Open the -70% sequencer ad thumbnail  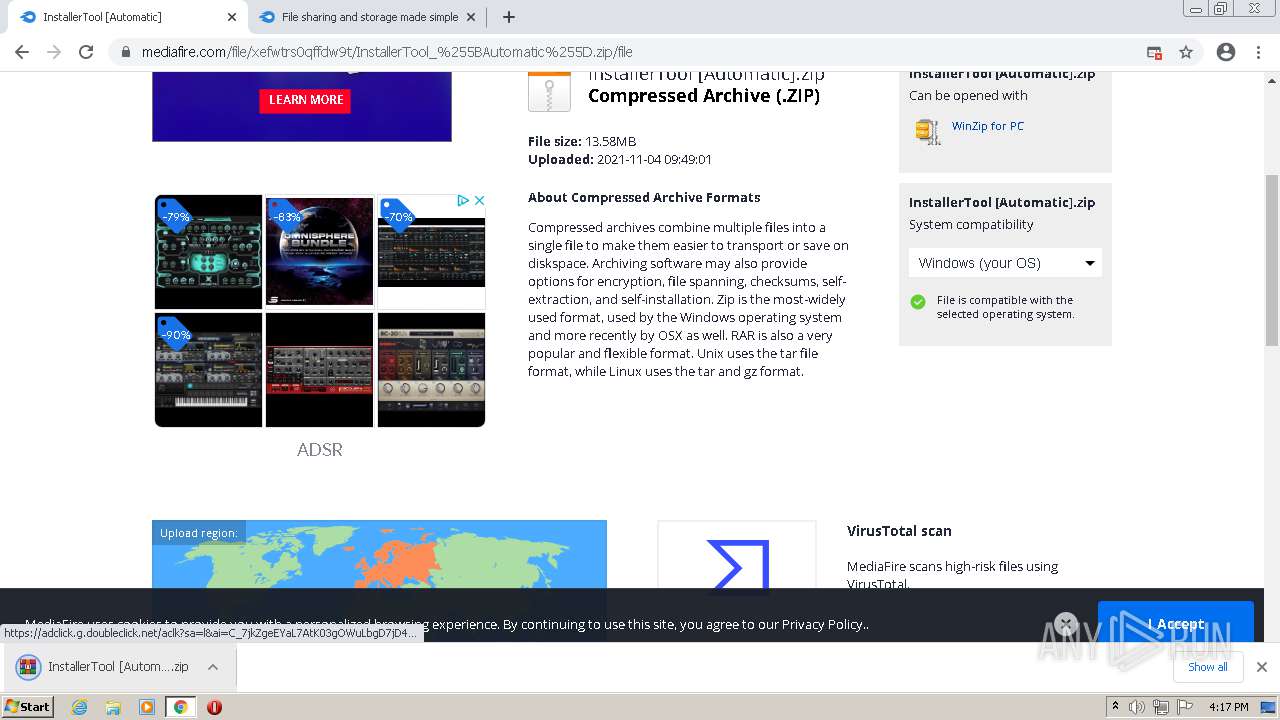[x=431, y=251]
